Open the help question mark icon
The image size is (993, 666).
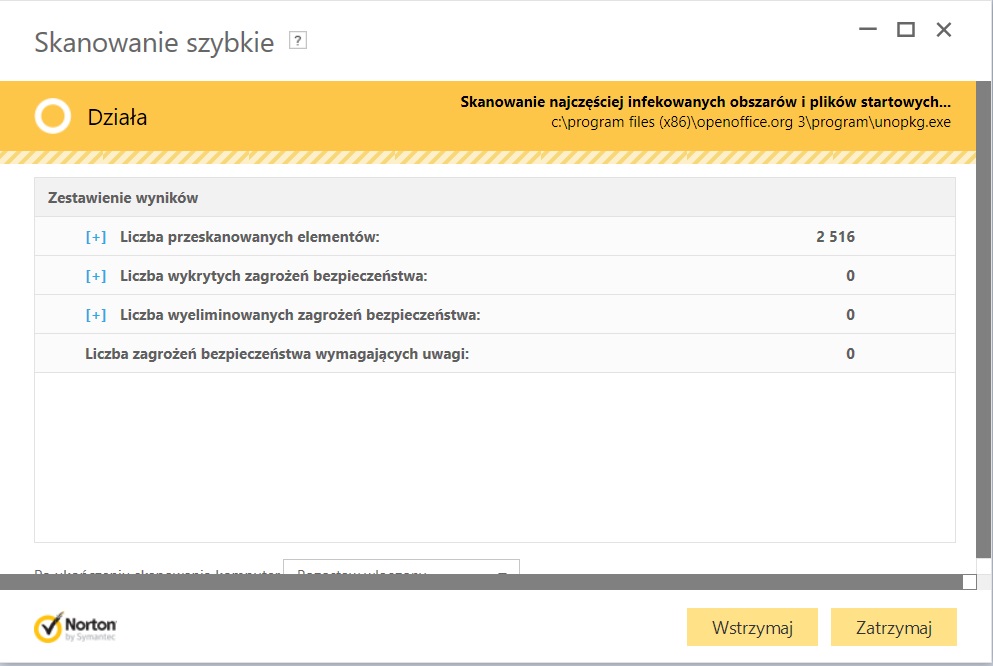(297, 40)
